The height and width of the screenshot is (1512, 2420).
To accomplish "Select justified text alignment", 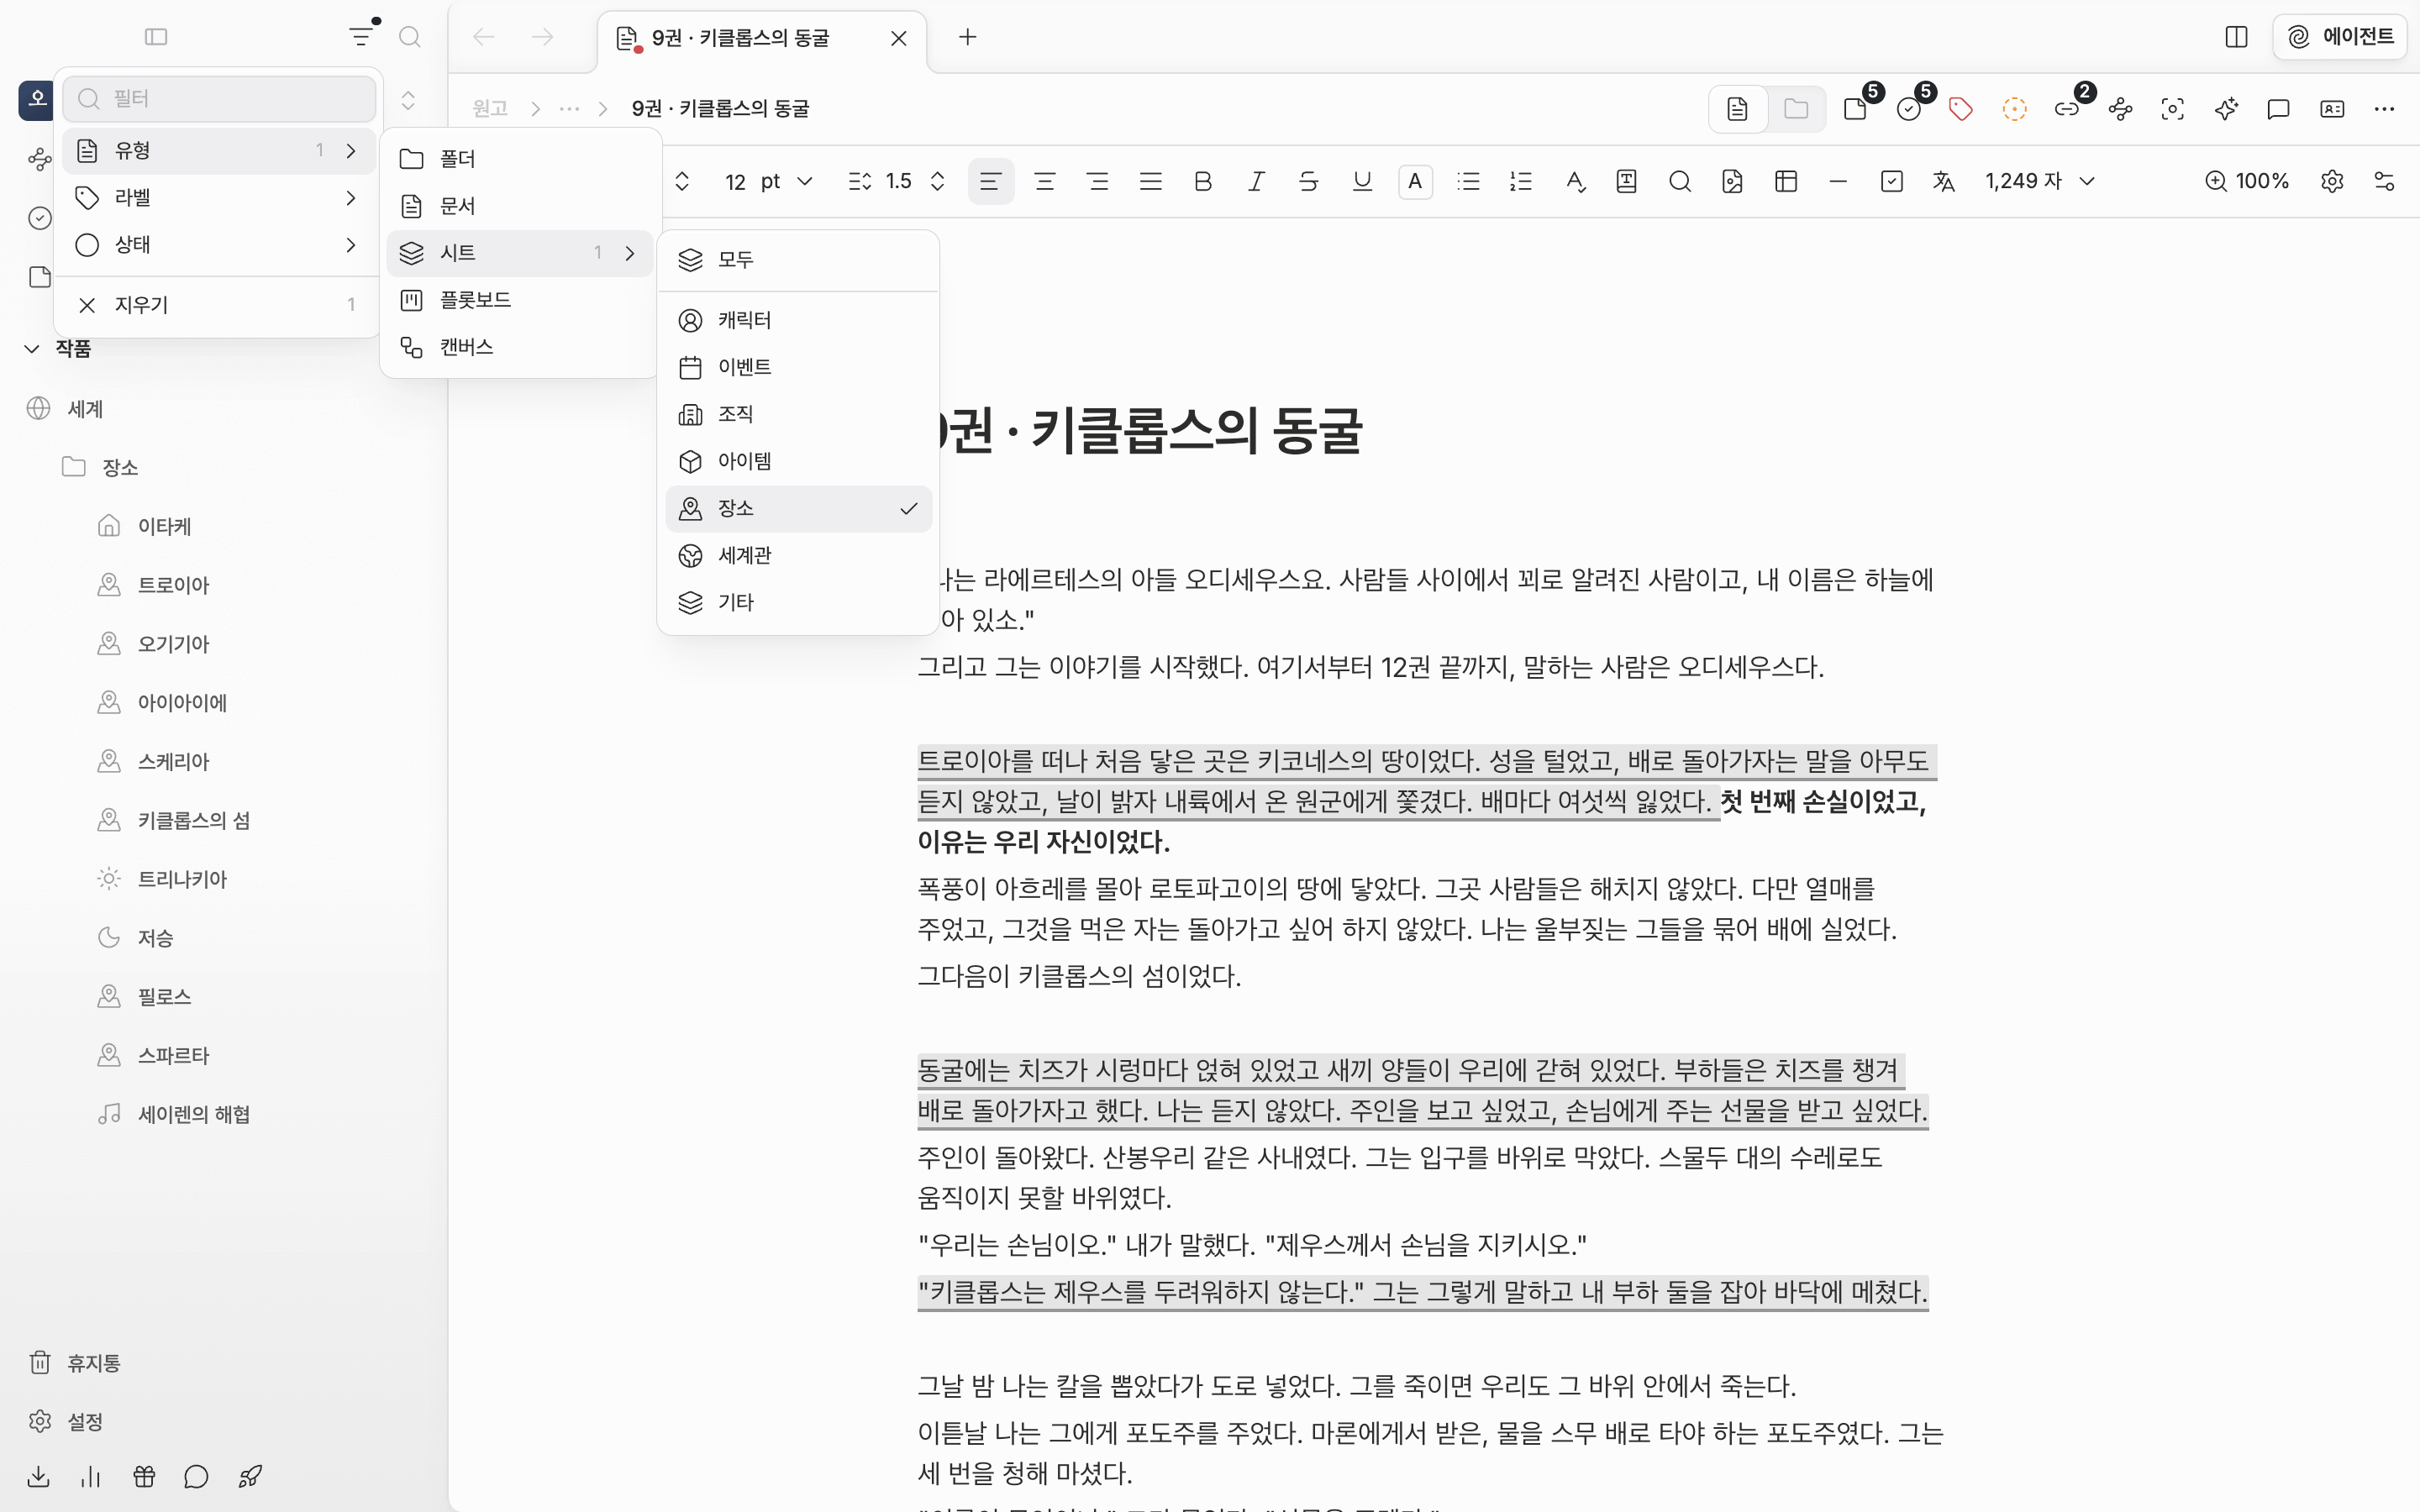I will pos(1150,181).
